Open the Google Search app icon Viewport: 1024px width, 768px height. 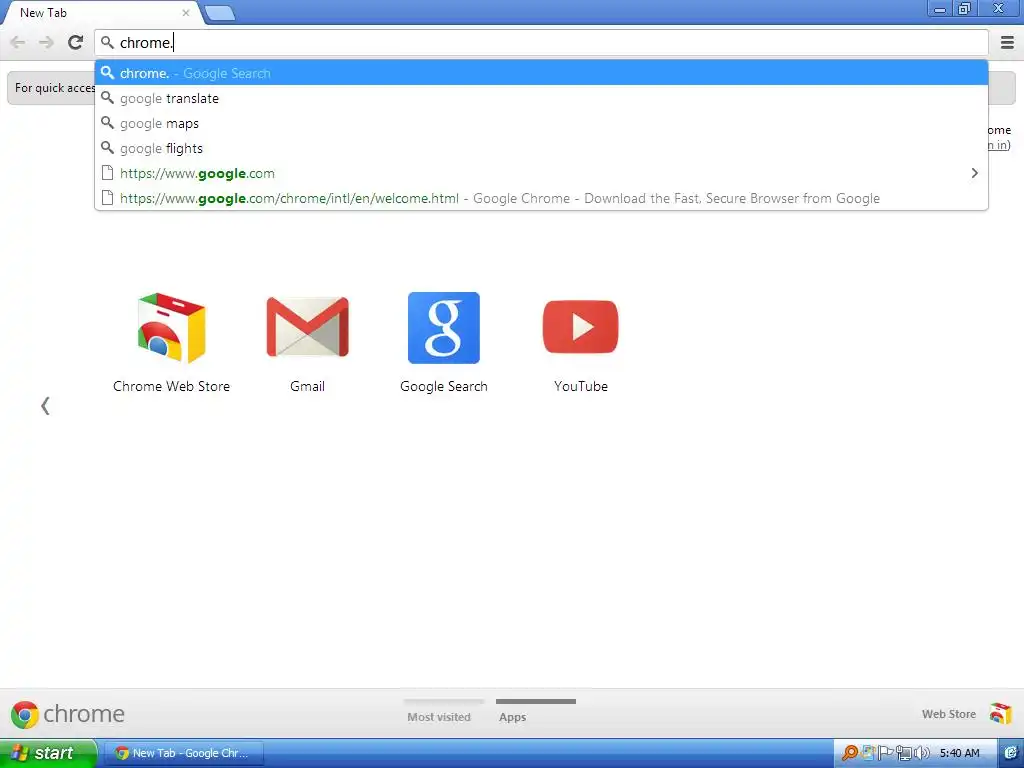(x=444, y=328)
